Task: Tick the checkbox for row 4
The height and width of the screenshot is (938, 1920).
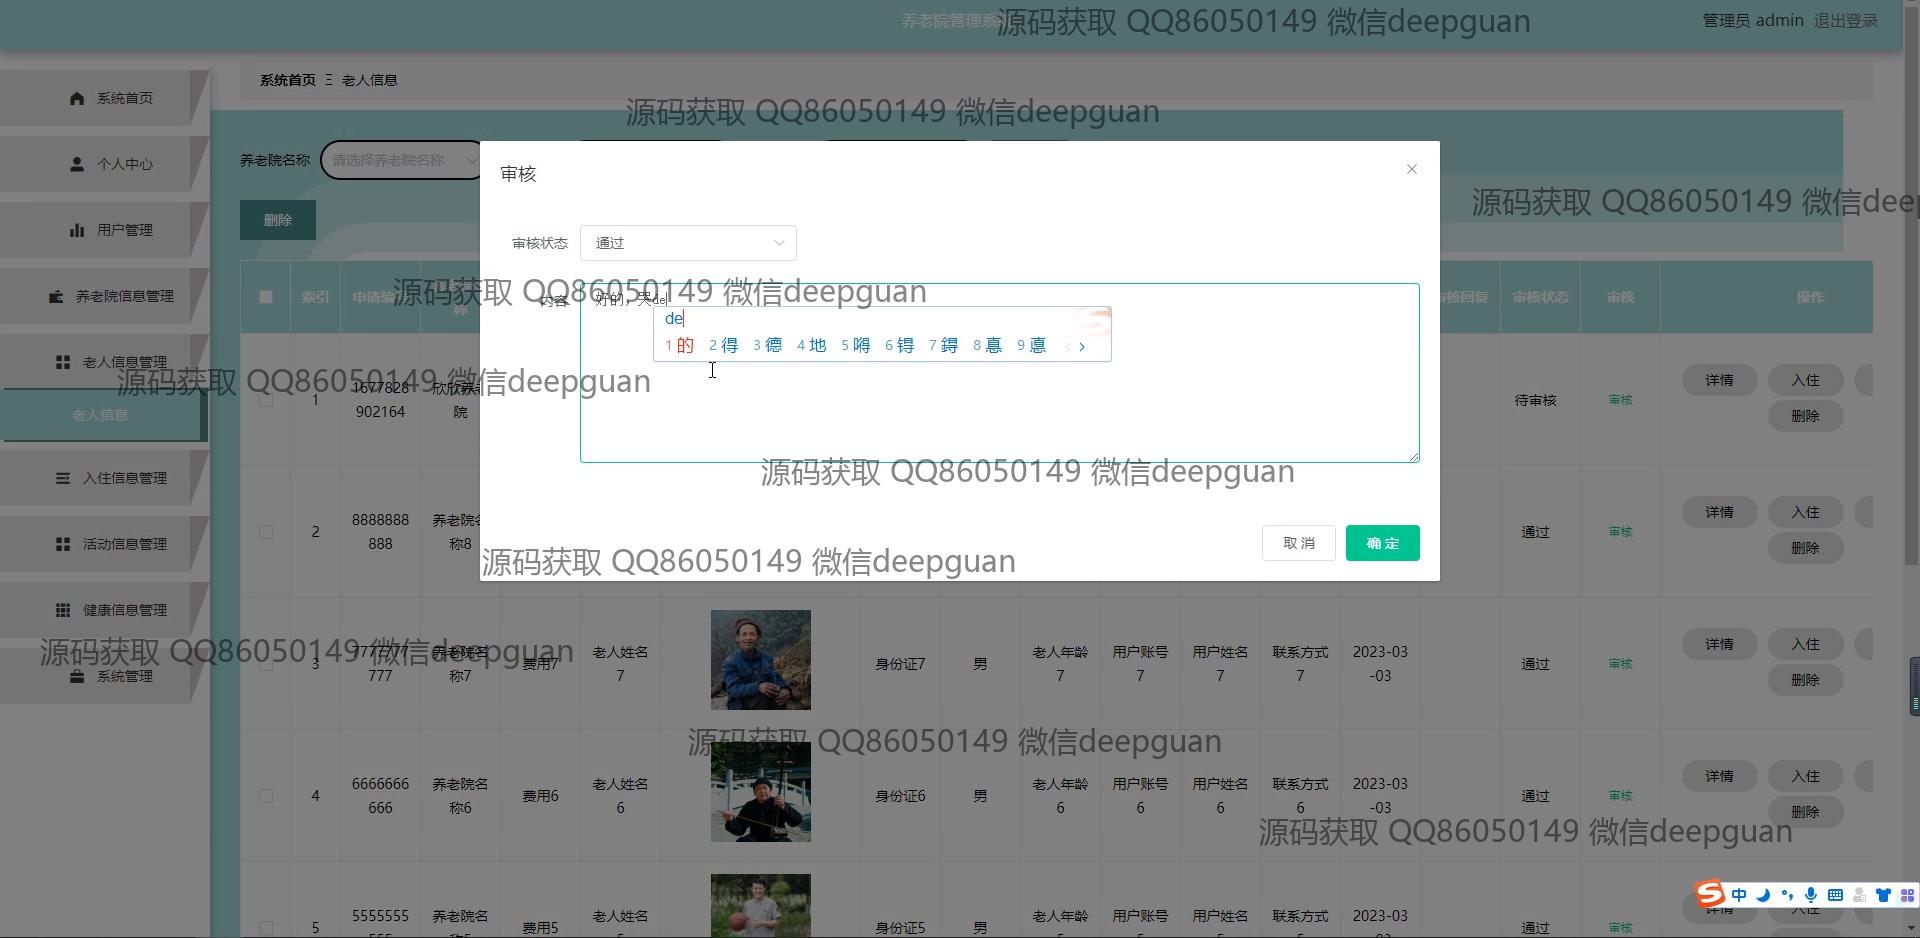Action: click(266, 796)
